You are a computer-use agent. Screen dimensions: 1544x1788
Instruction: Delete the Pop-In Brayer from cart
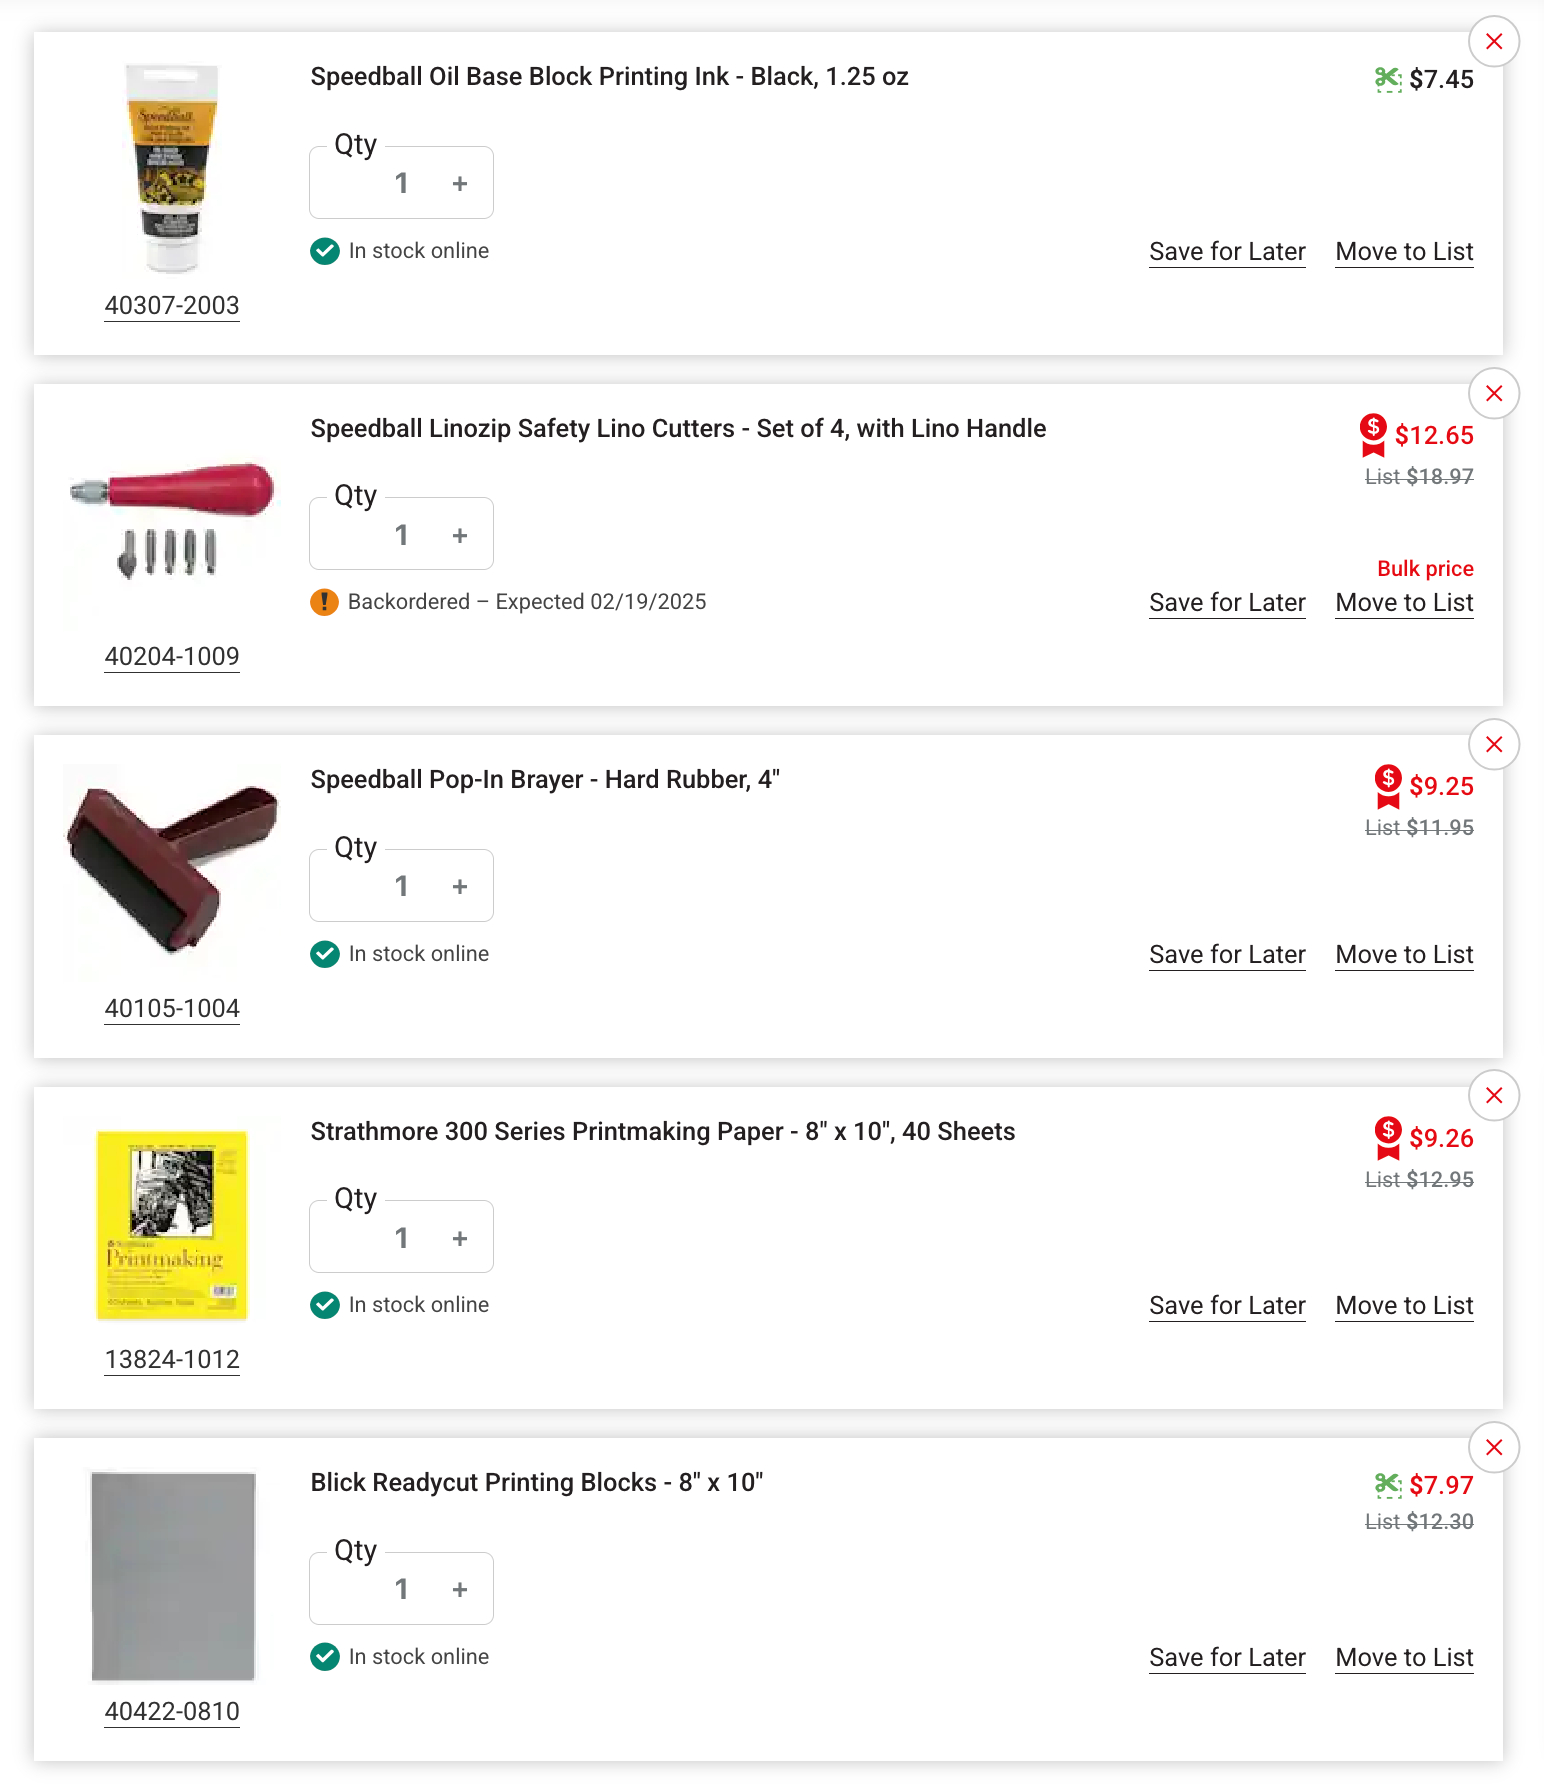[1494, 745]
